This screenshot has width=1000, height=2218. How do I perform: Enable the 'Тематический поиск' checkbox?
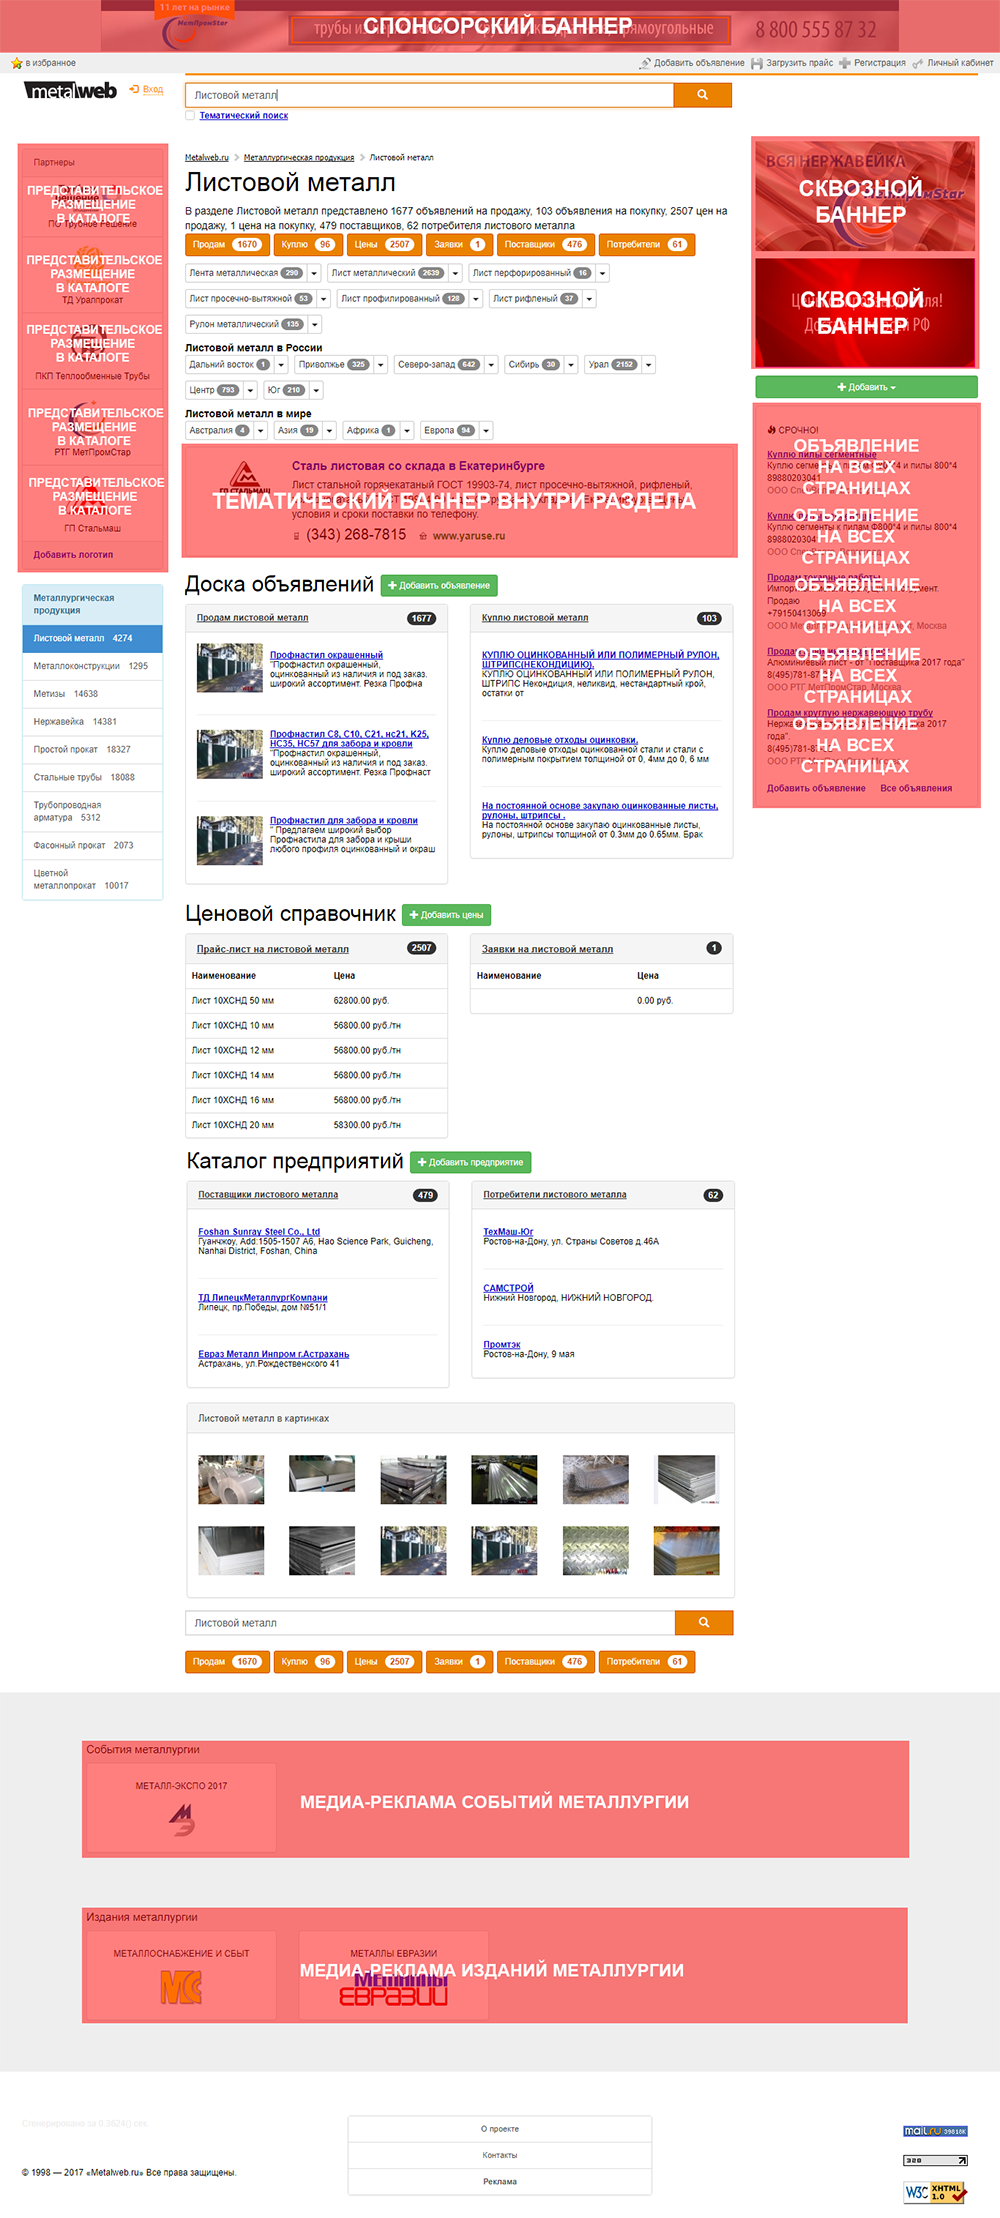pos(190,116)
